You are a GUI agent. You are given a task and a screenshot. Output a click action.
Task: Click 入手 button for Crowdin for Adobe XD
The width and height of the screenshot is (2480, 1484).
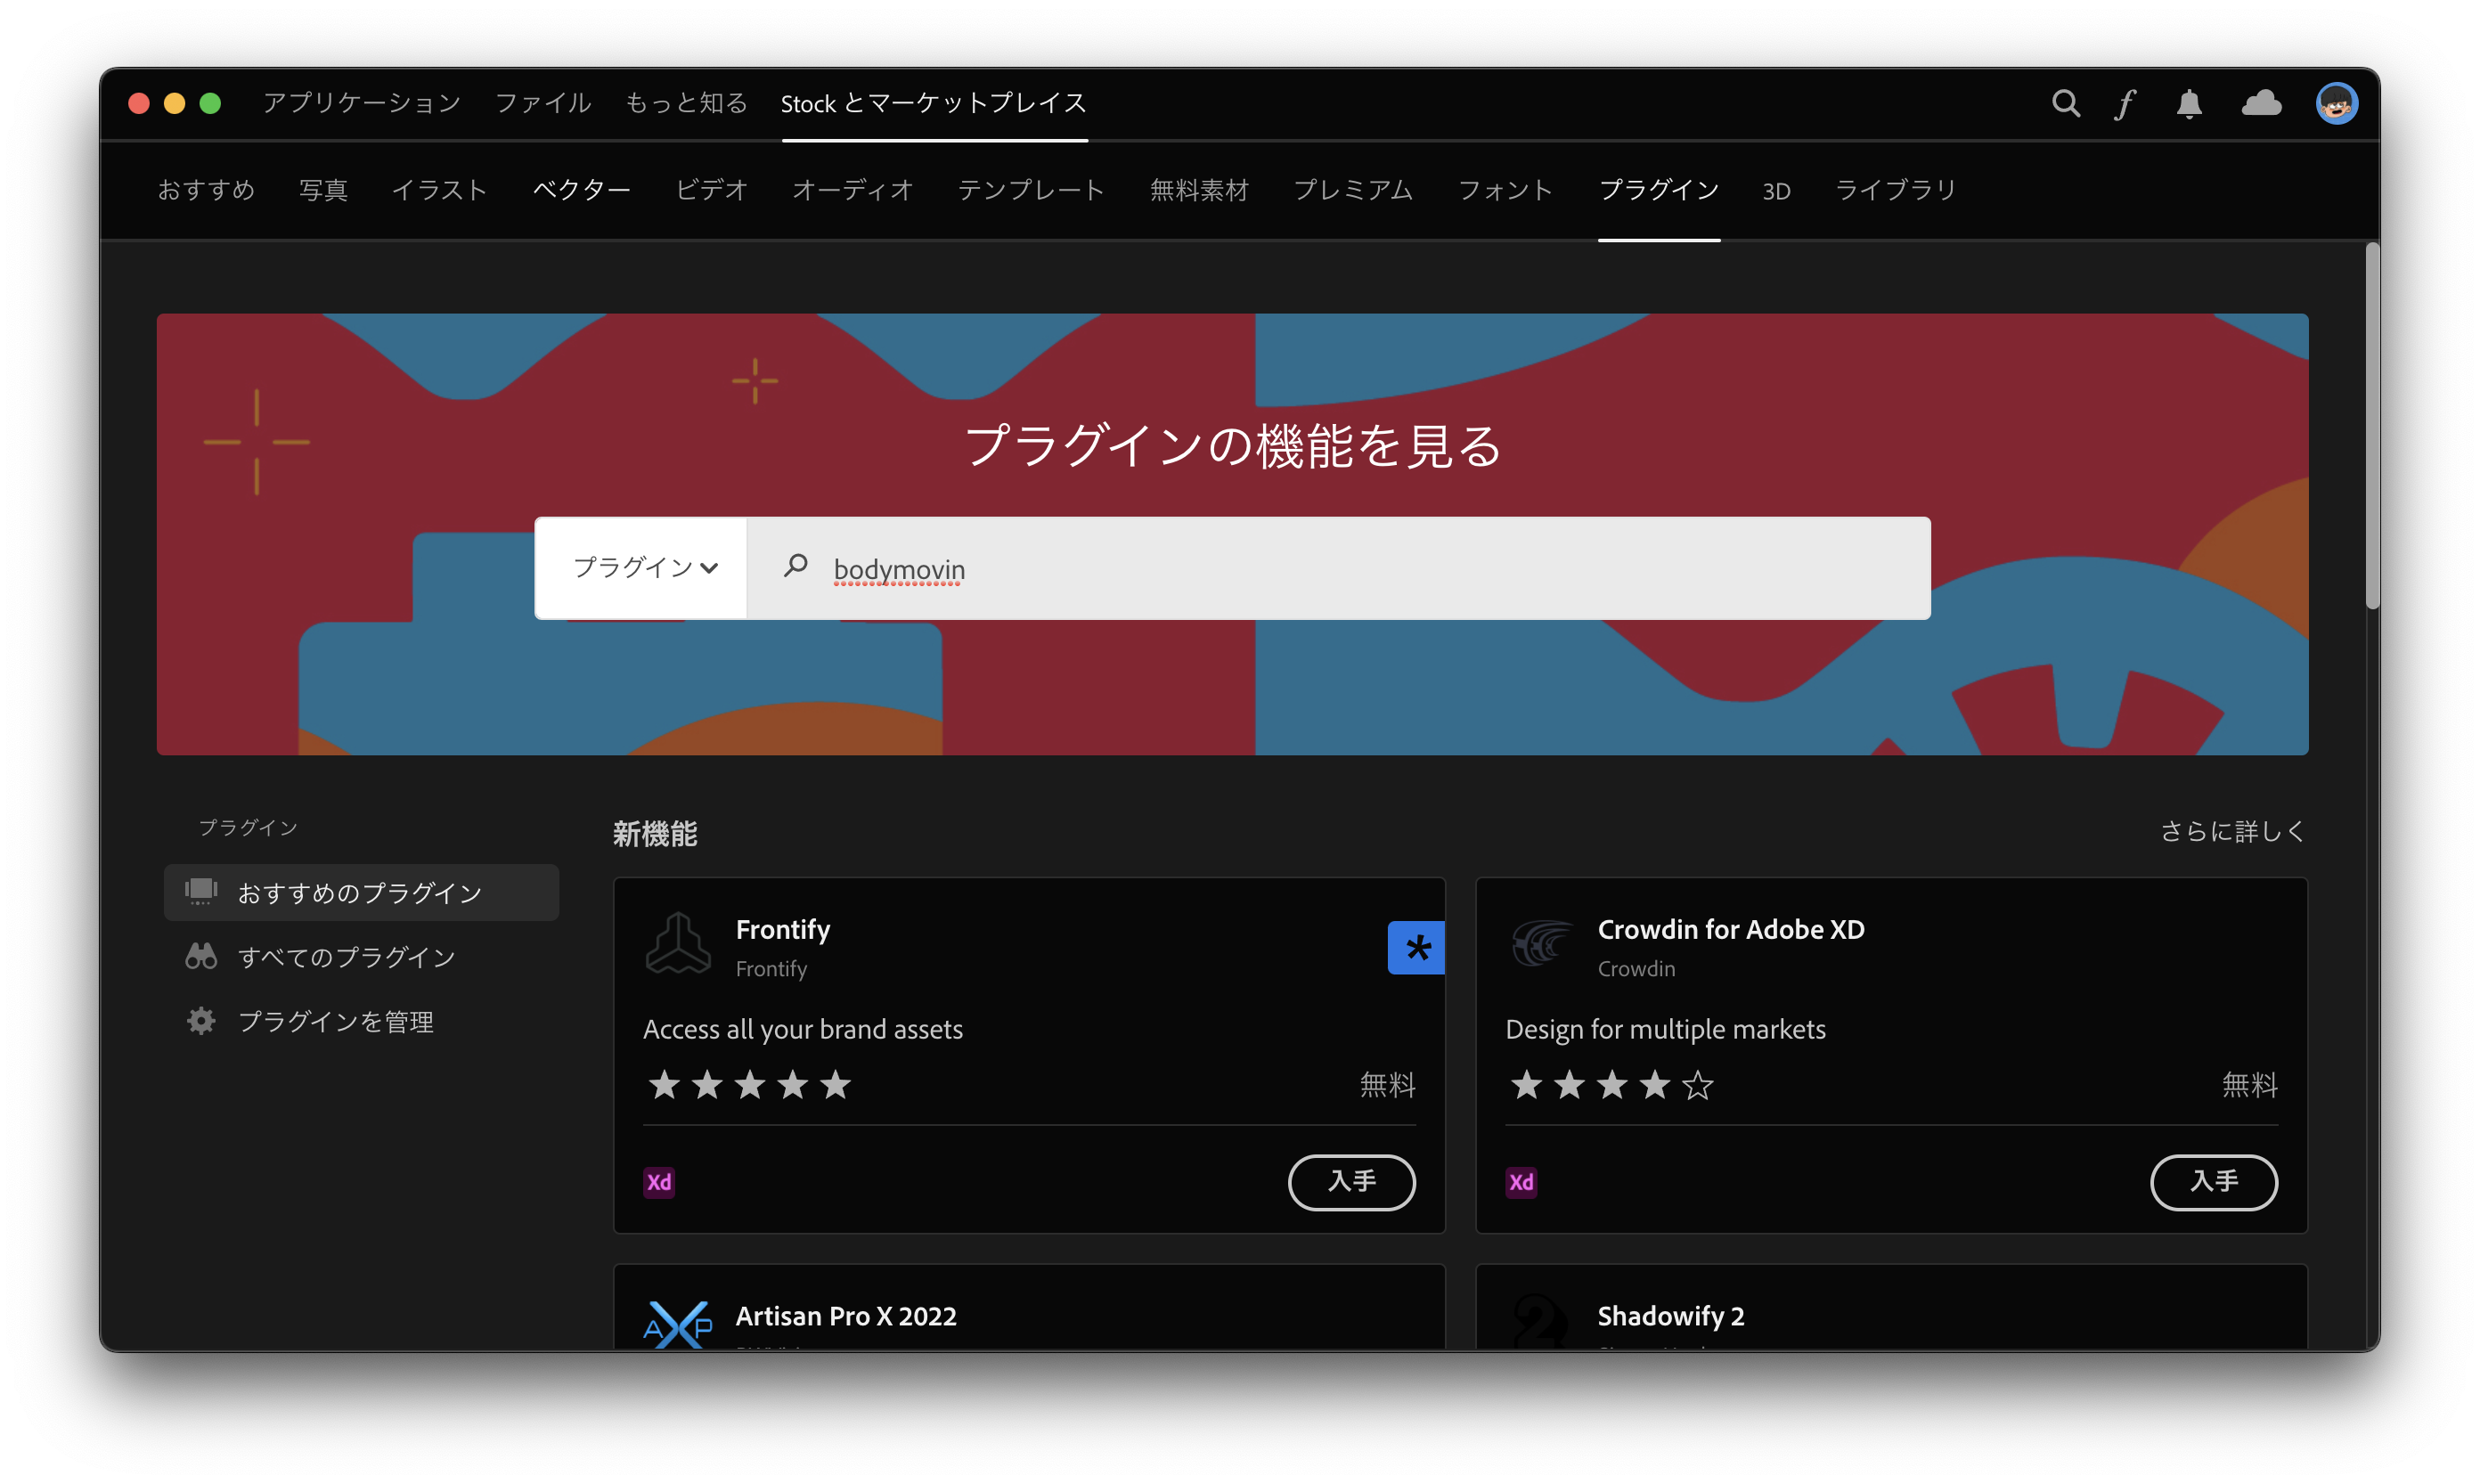point(2213,1182)
